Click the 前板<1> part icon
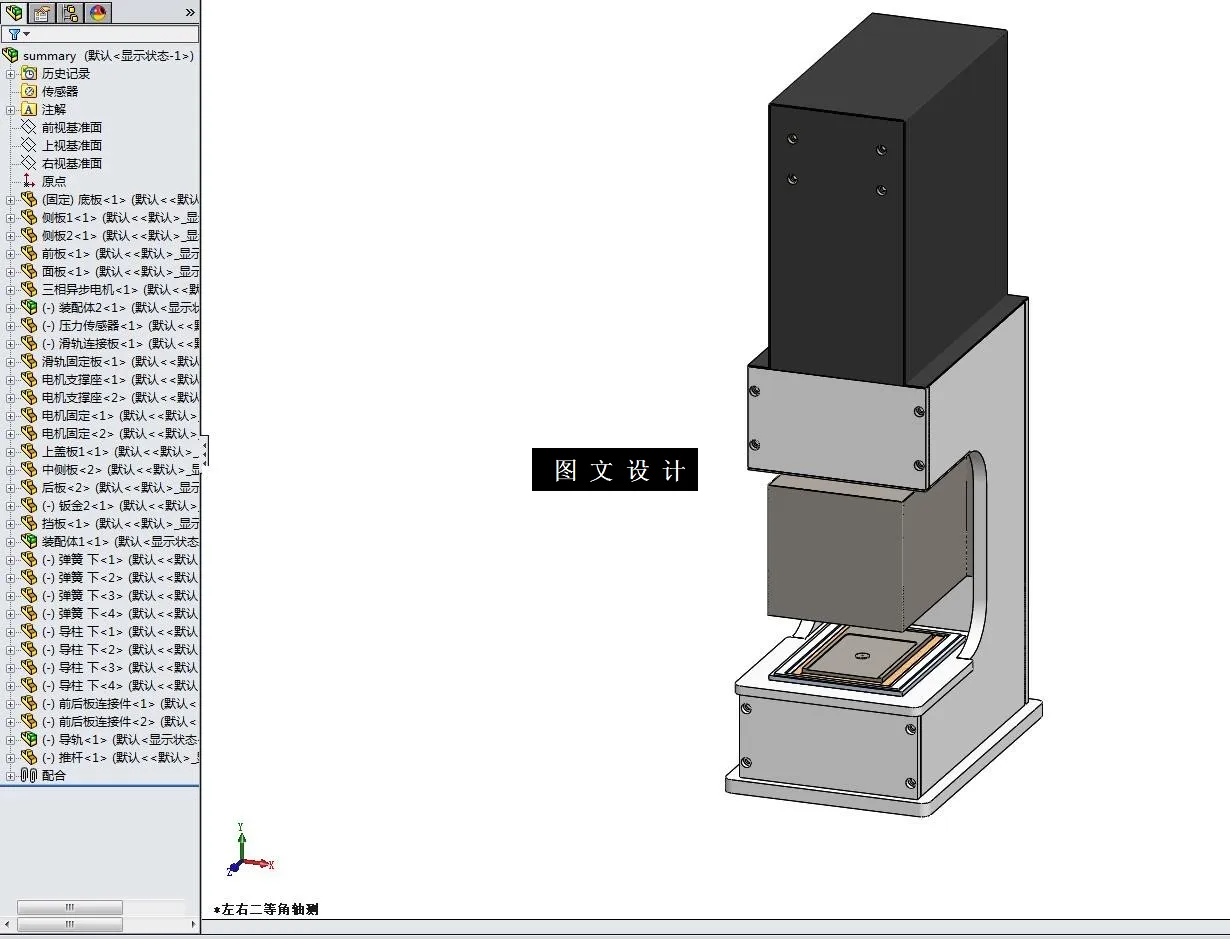1230x939 pixels. pyautogui.click(x=29, y=253)
